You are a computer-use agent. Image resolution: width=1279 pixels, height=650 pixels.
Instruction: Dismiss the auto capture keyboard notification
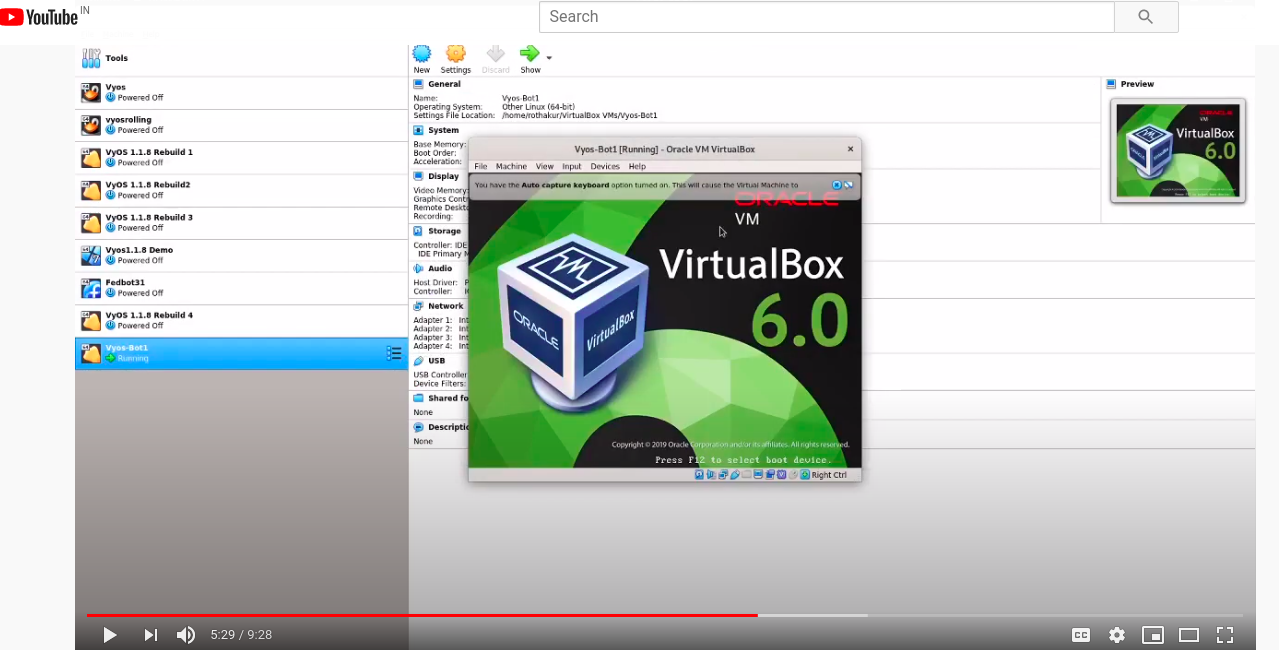(837, 185)
